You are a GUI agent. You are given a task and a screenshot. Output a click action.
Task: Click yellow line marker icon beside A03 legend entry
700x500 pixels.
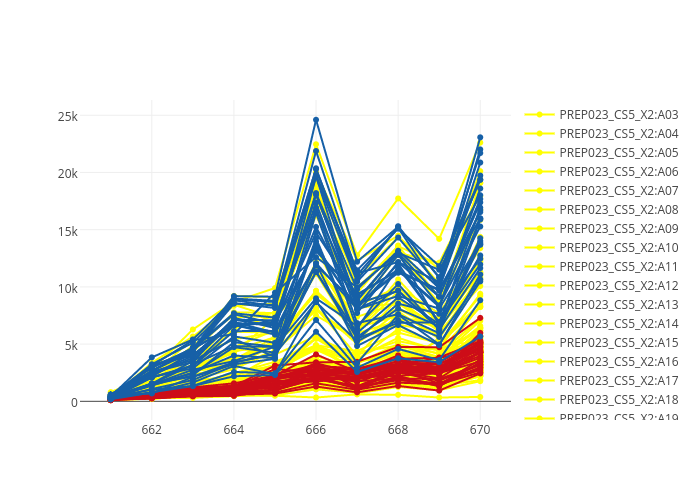(540, 115)
